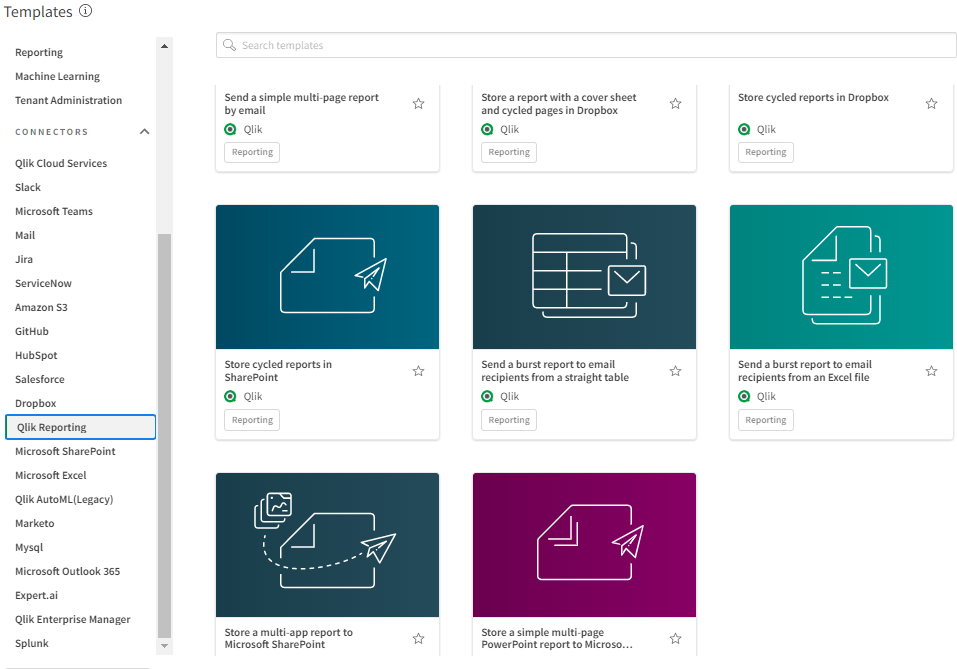Image resolution: width=957 pixels, height=669 pixels.
Task: Click the Qlik badge on Store cycled reports in Dropbox
Action: 744,128
